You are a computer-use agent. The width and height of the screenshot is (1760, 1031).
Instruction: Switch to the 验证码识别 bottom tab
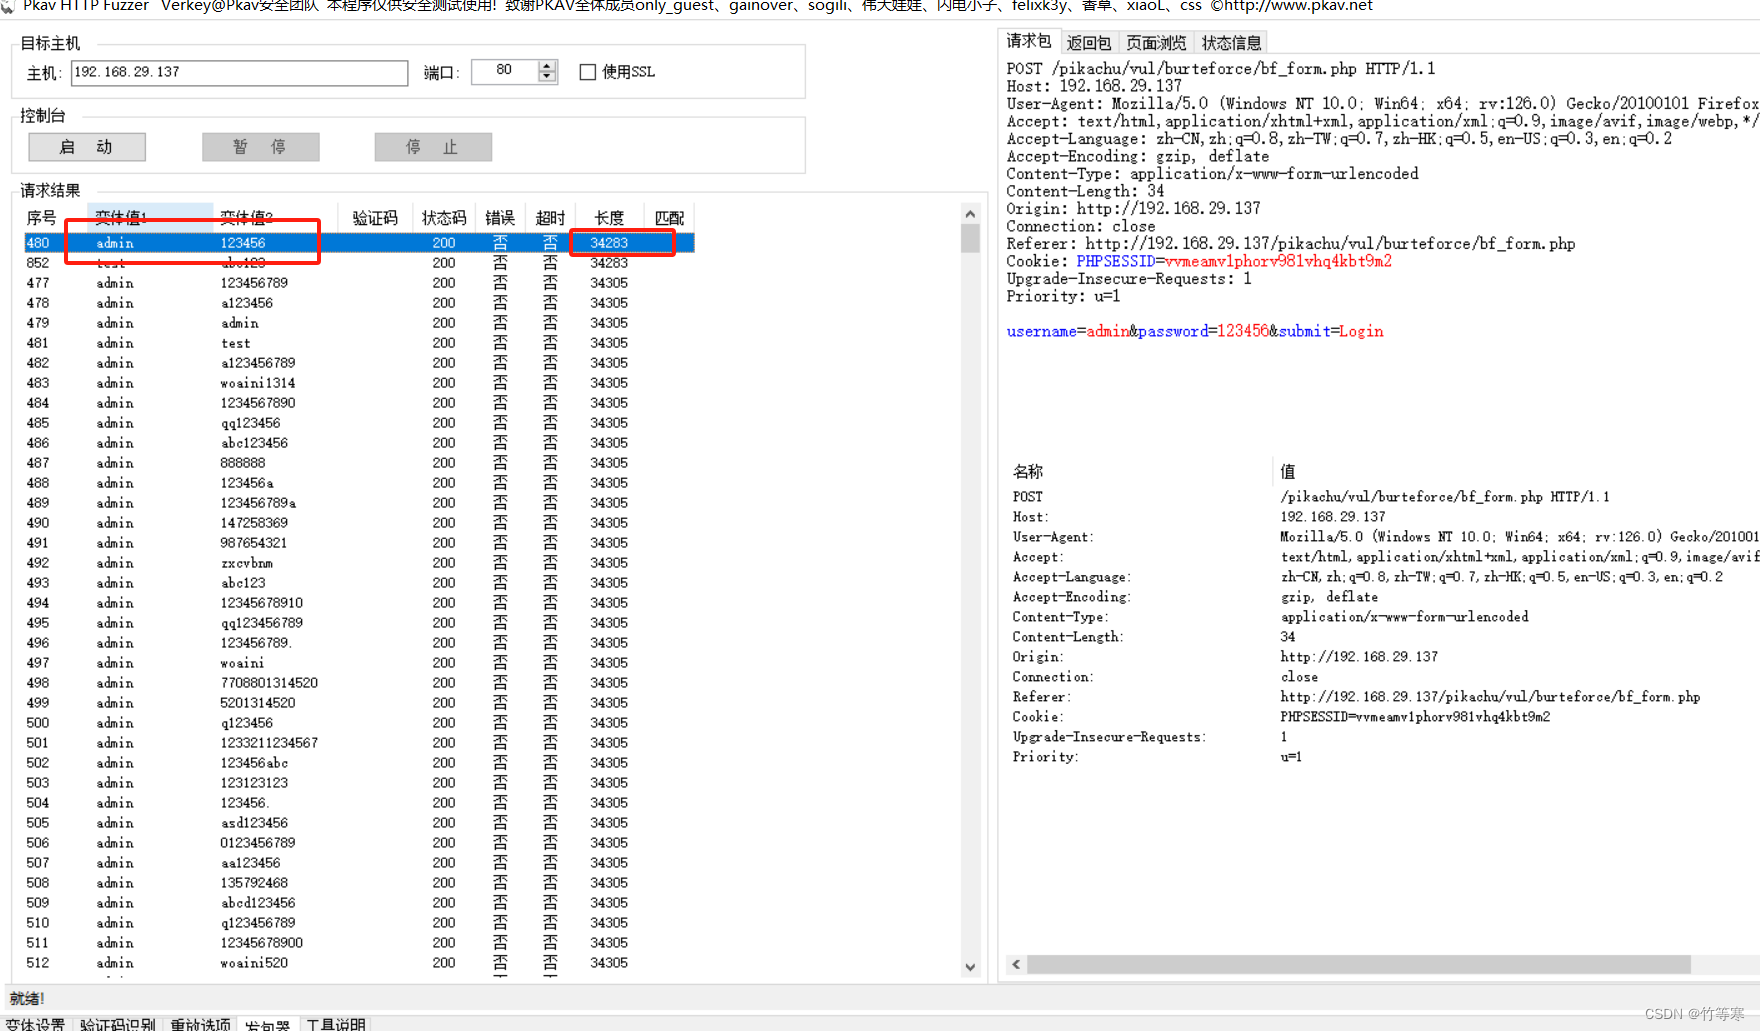[x=117, y=1024]
